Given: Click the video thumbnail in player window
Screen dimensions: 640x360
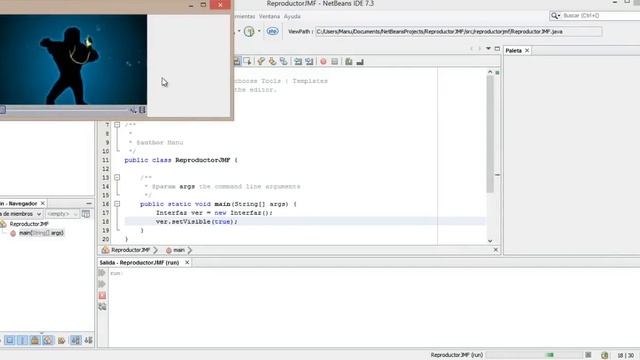Looking at the screenshot, I should 73,60.
